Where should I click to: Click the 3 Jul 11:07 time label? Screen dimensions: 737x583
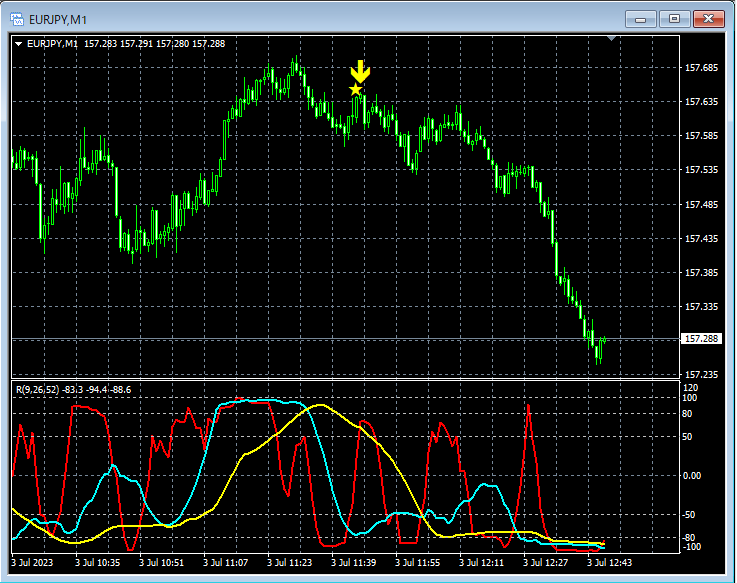pyautogui.click(x=226, y=562)
